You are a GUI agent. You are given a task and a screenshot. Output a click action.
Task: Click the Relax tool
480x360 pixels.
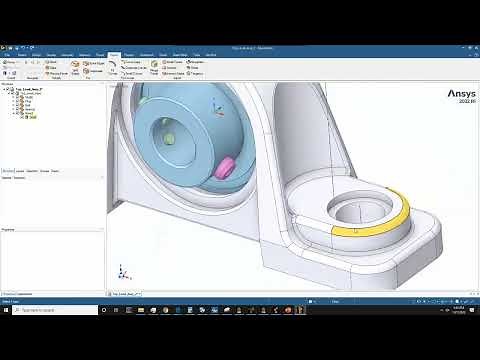pos(192,68)
